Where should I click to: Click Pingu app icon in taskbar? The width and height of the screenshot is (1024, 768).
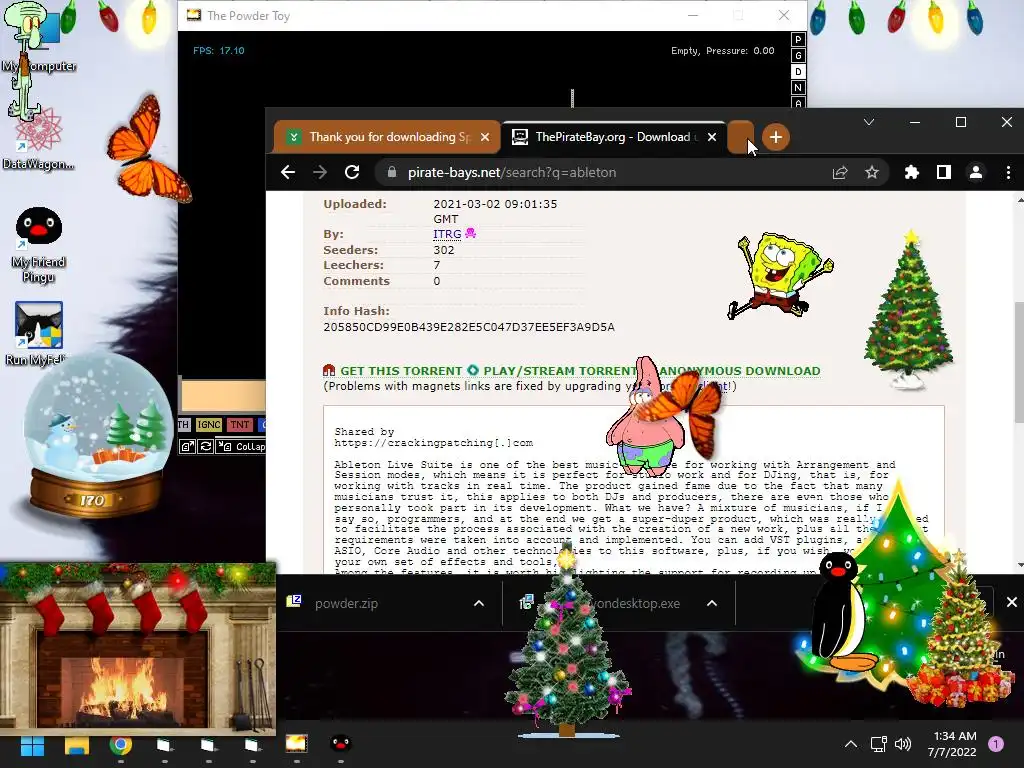pos(340,744)
